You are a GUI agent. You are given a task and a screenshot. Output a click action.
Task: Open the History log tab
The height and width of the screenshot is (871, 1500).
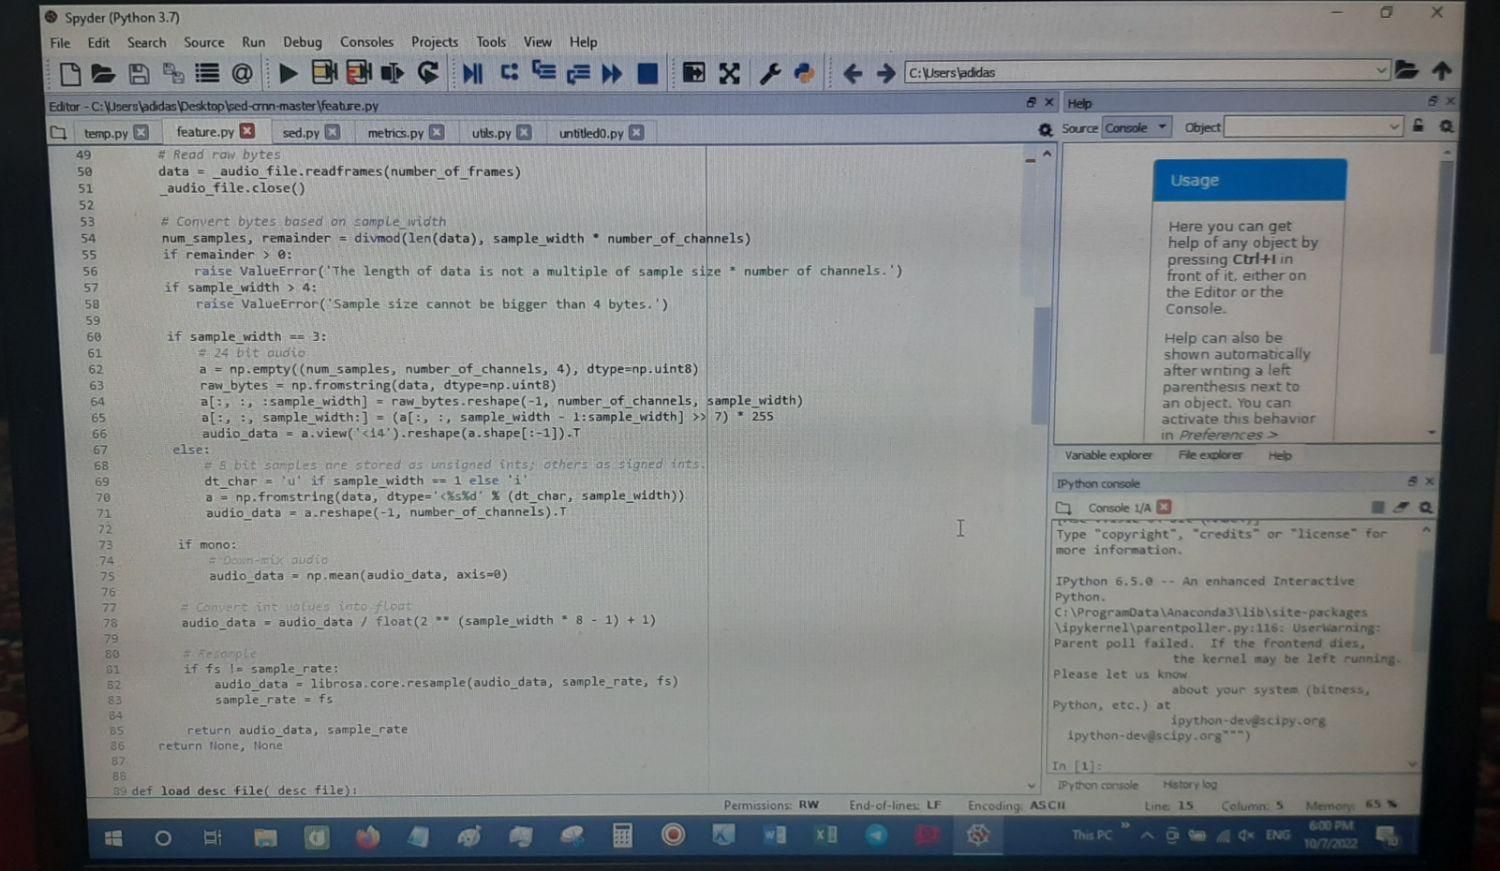1189,785
